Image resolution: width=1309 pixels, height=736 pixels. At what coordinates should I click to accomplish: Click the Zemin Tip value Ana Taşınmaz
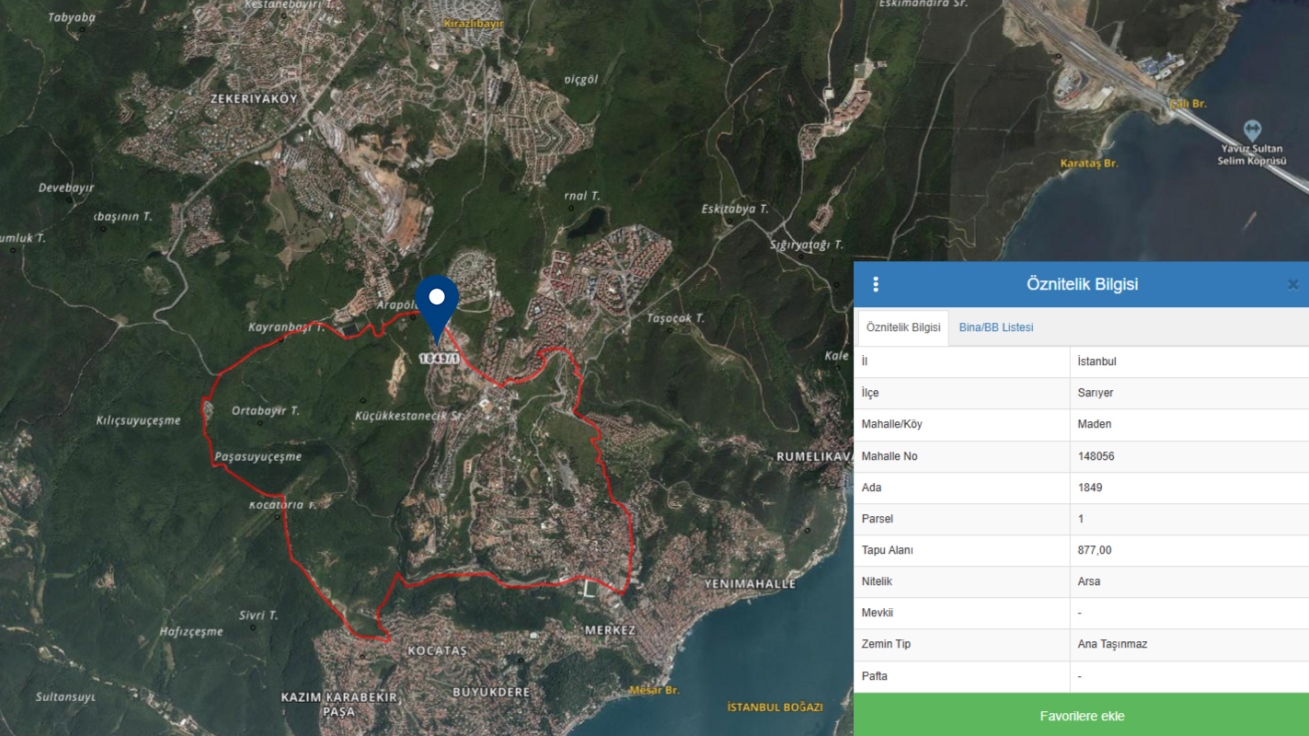pyautogui.click(x=1112, y=644)
